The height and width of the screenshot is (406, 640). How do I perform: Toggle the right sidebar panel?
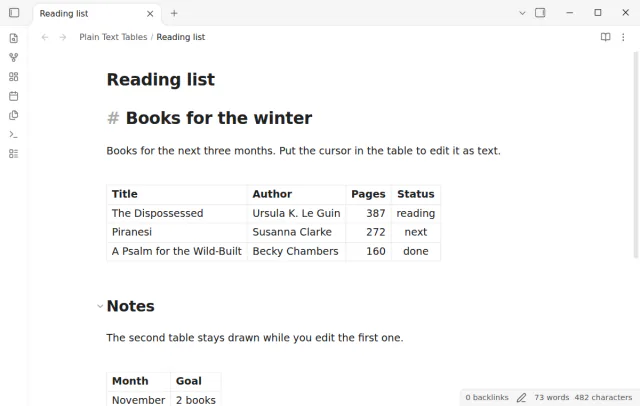[x=540, y=13]
